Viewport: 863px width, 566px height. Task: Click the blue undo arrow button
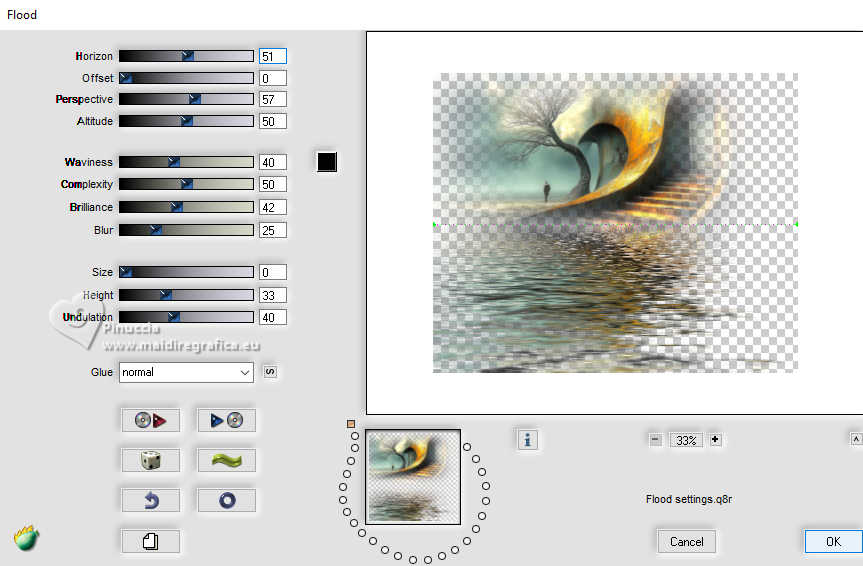point(150,500)
